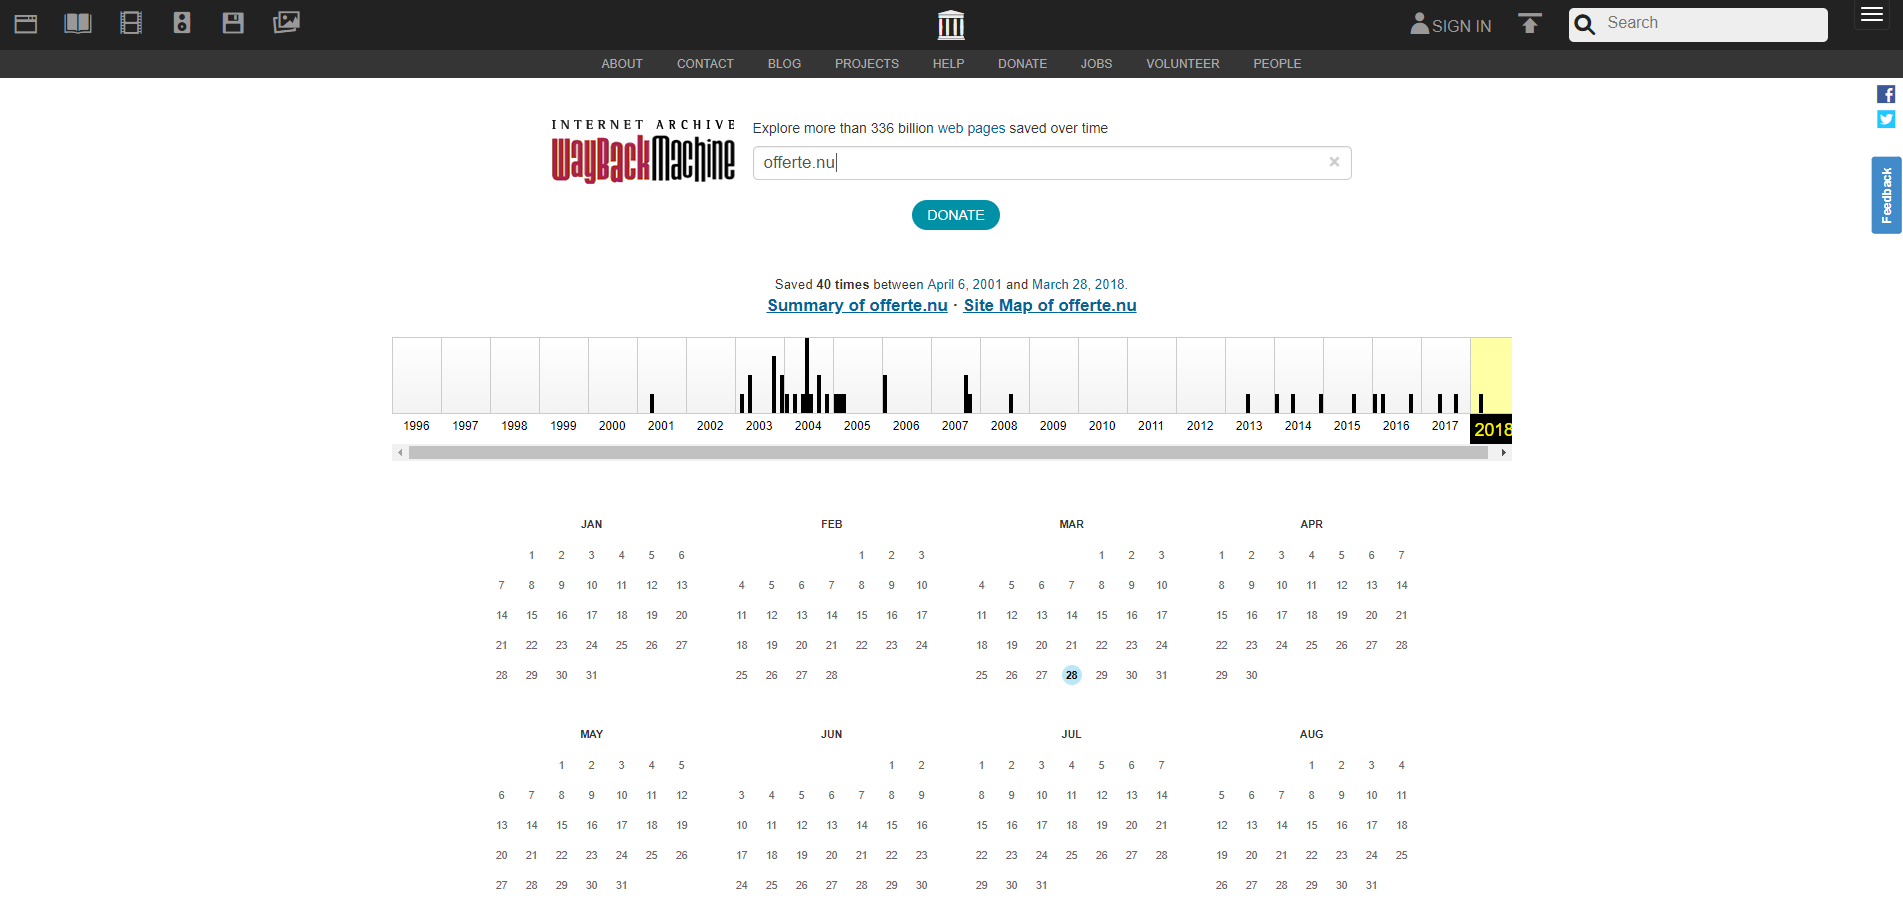Open the Audio speaker icon
The width and height of the screenshot is (1903, 920).
pyautogui.click(x=182, y=23)
